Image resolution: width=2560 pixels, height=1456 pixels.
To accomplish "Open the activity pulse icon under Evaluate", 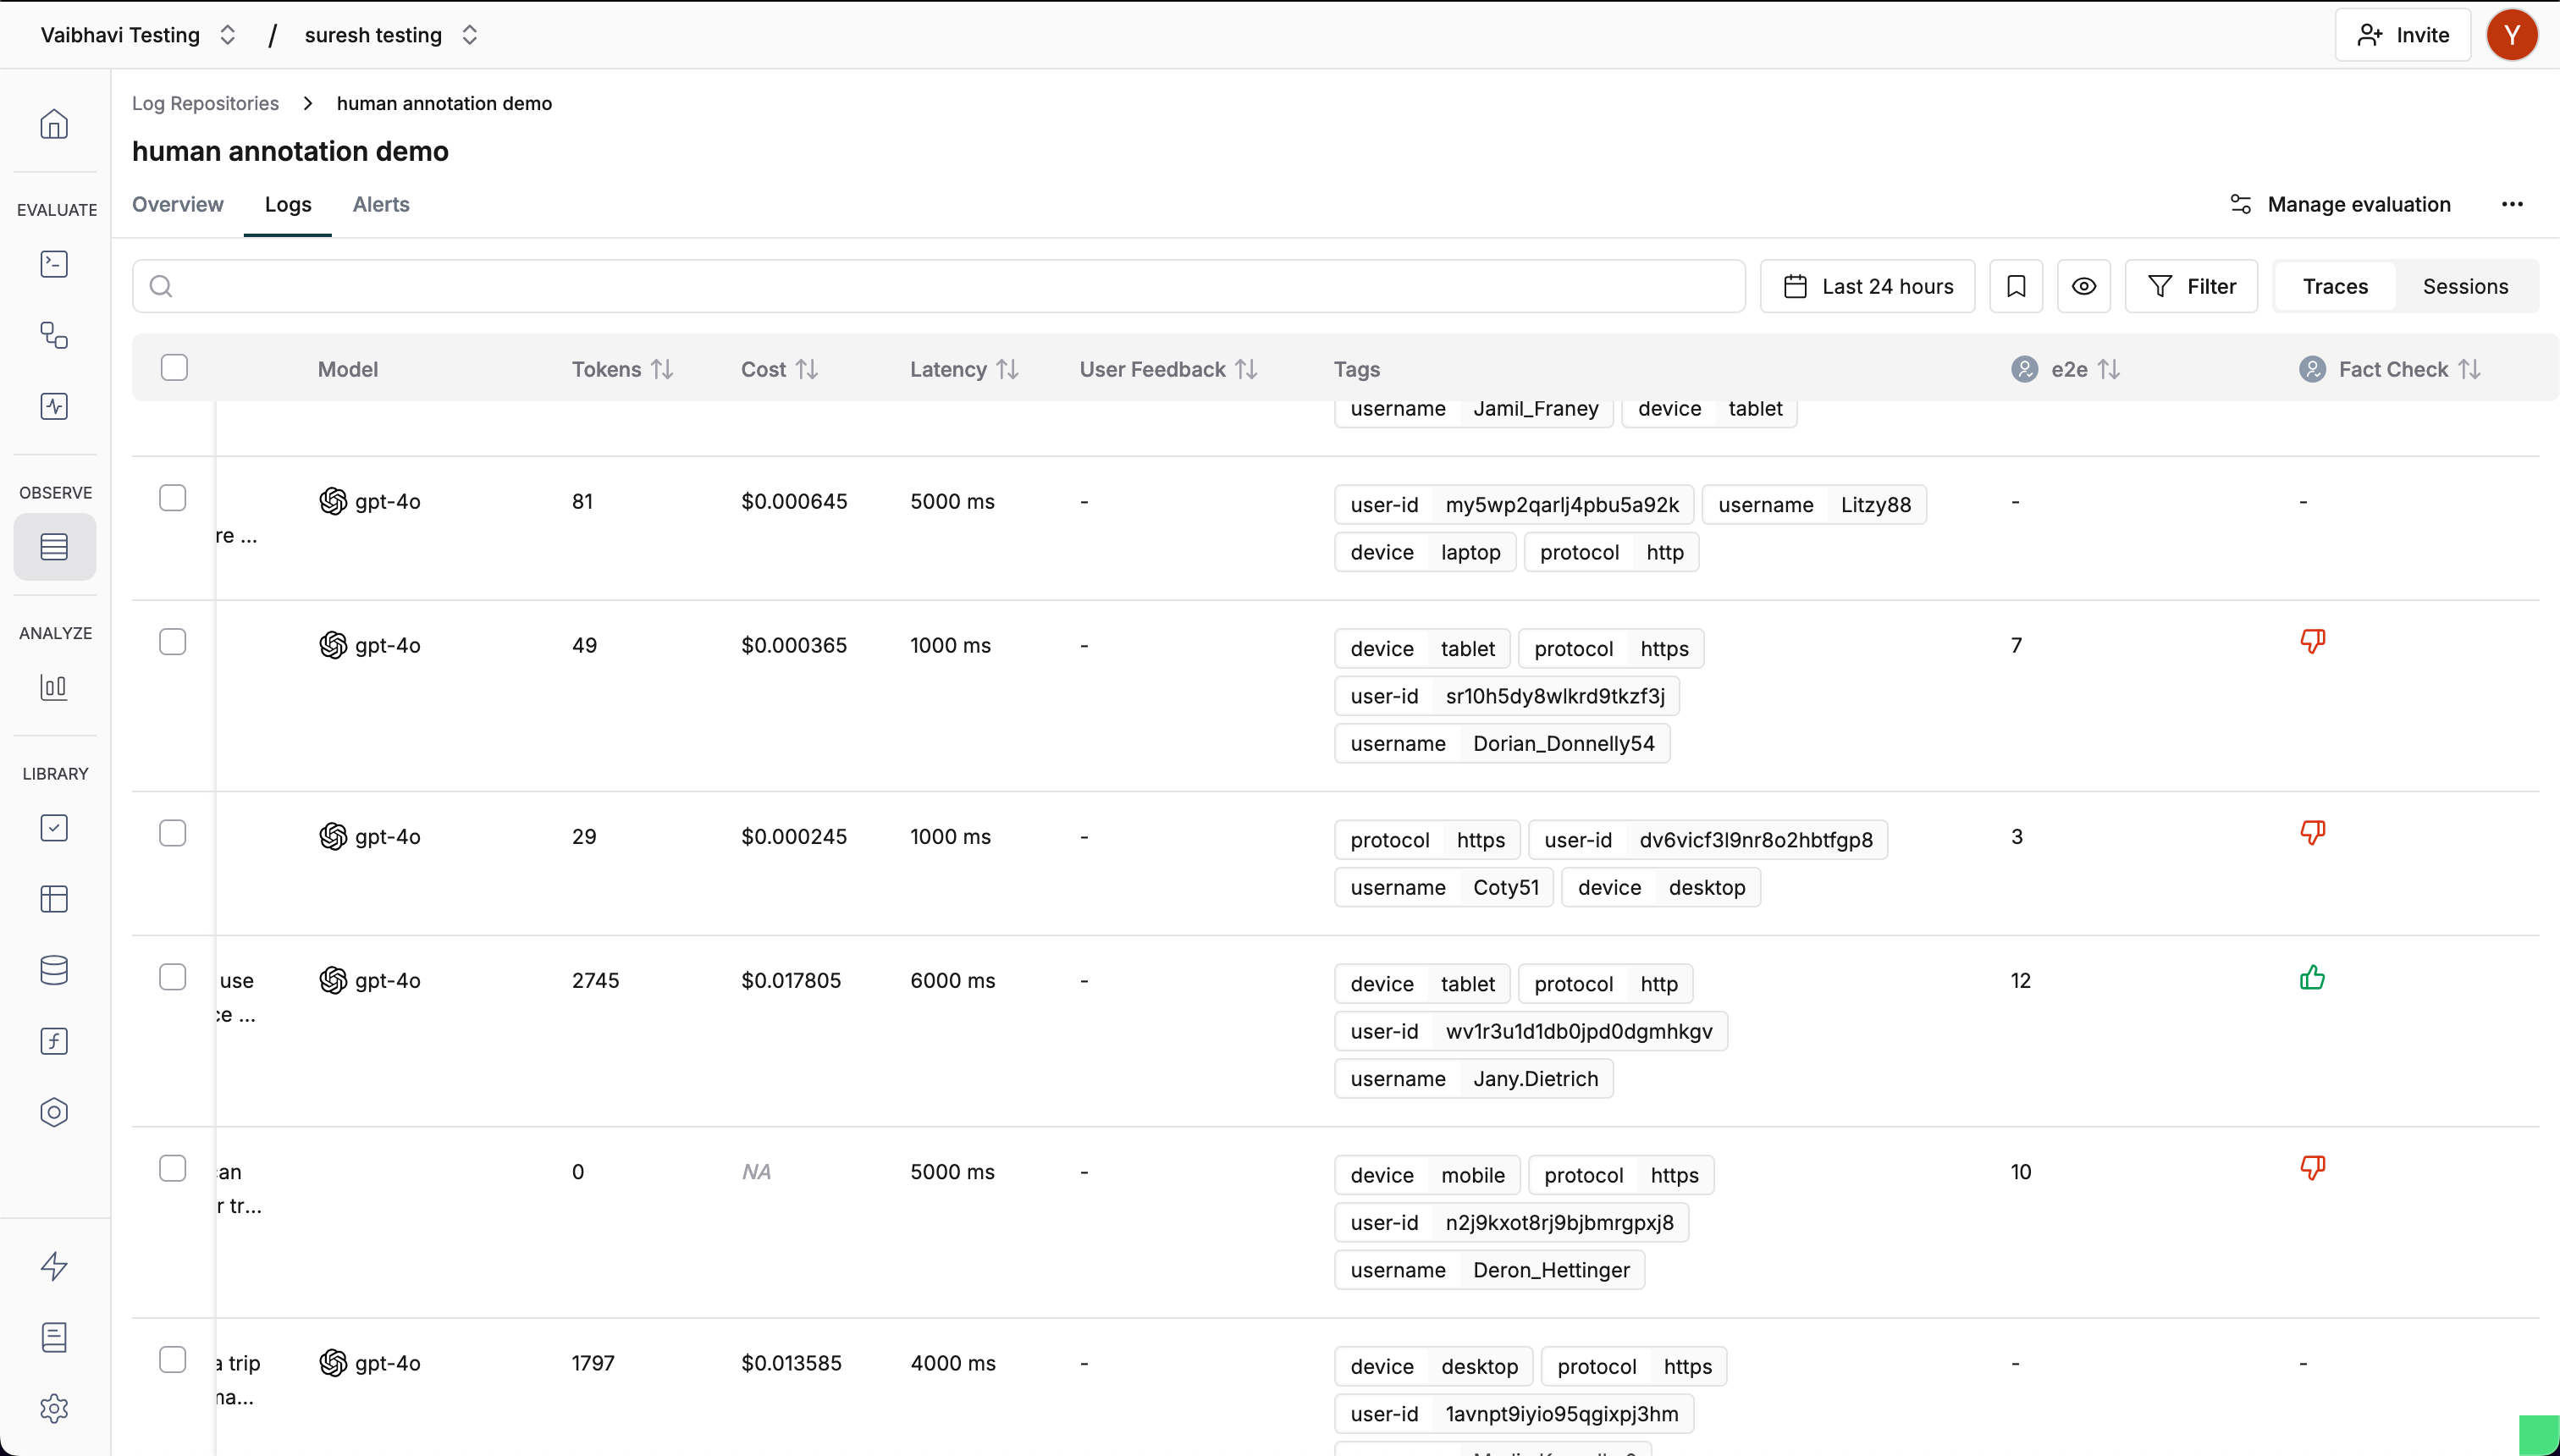I will coord(54,406).
